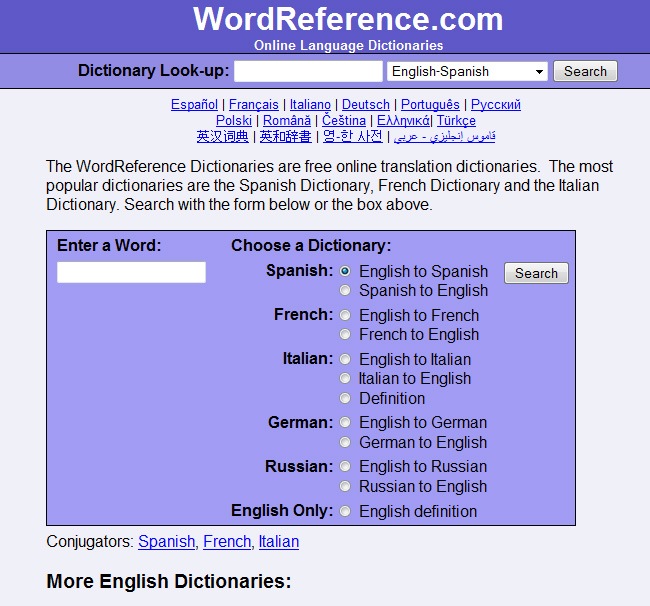Open the Português language link
This screenshot has height=606, width=650.
[x=430, y=104]
